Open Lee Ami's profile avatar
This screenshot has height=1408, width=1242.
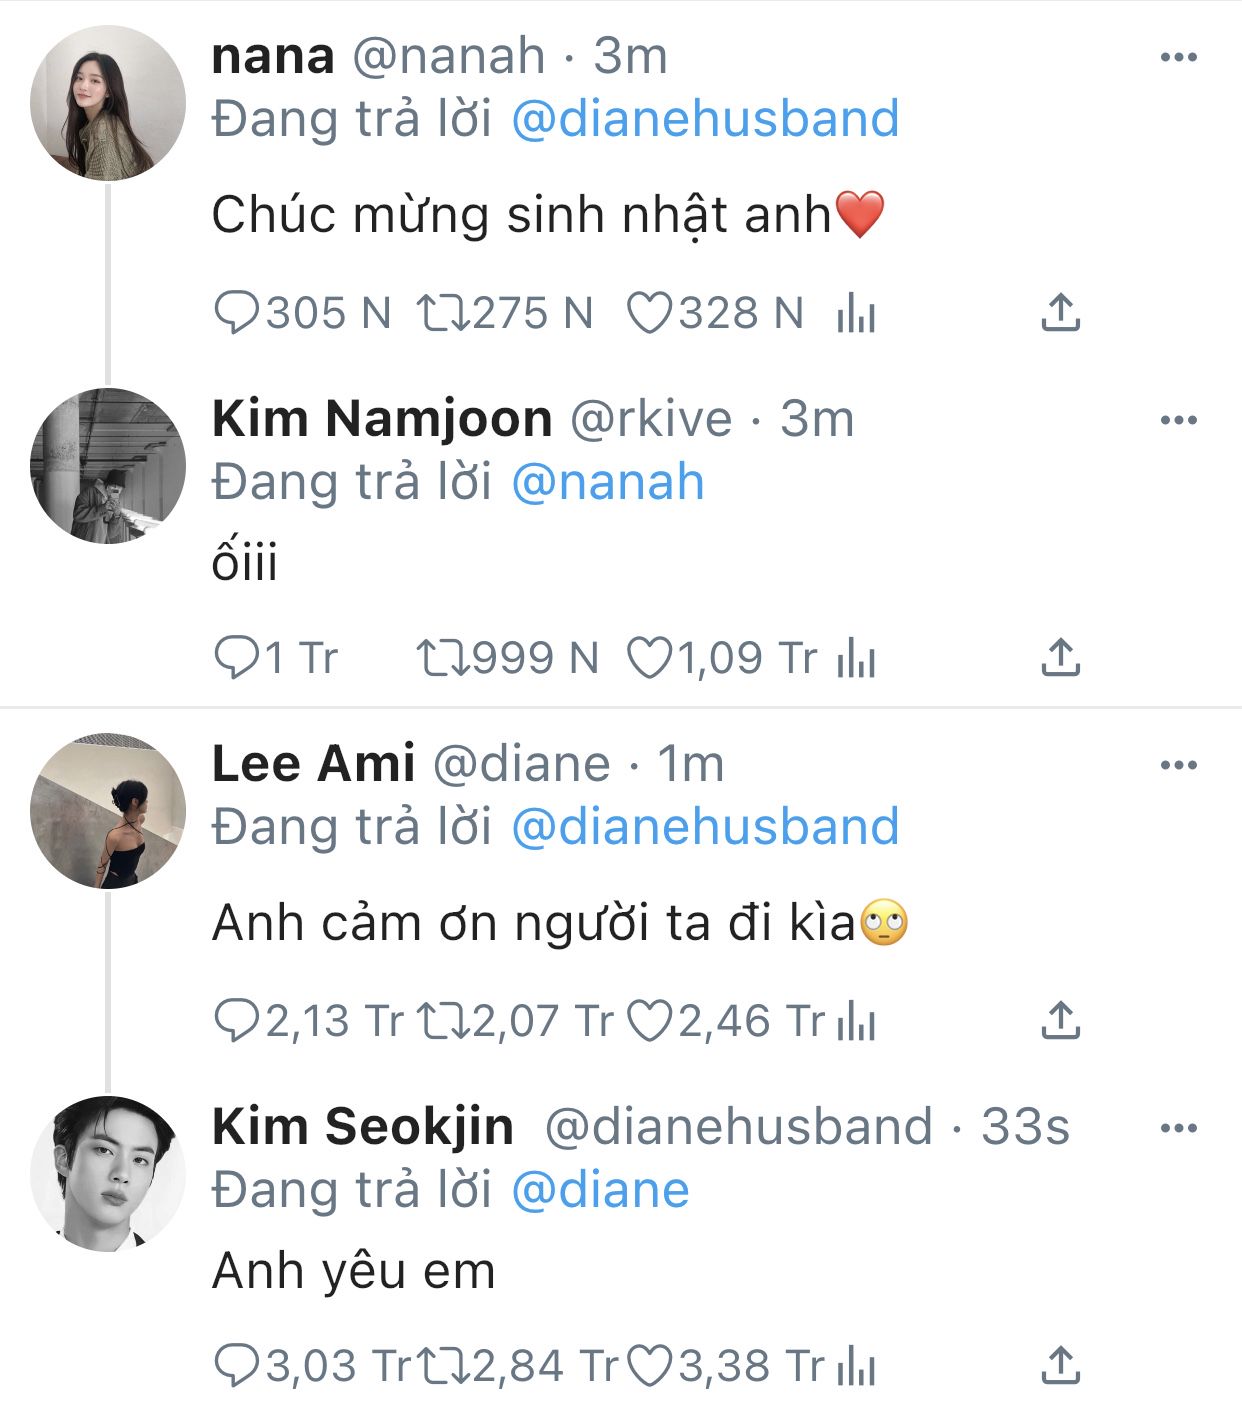click(x=108, y=811)
